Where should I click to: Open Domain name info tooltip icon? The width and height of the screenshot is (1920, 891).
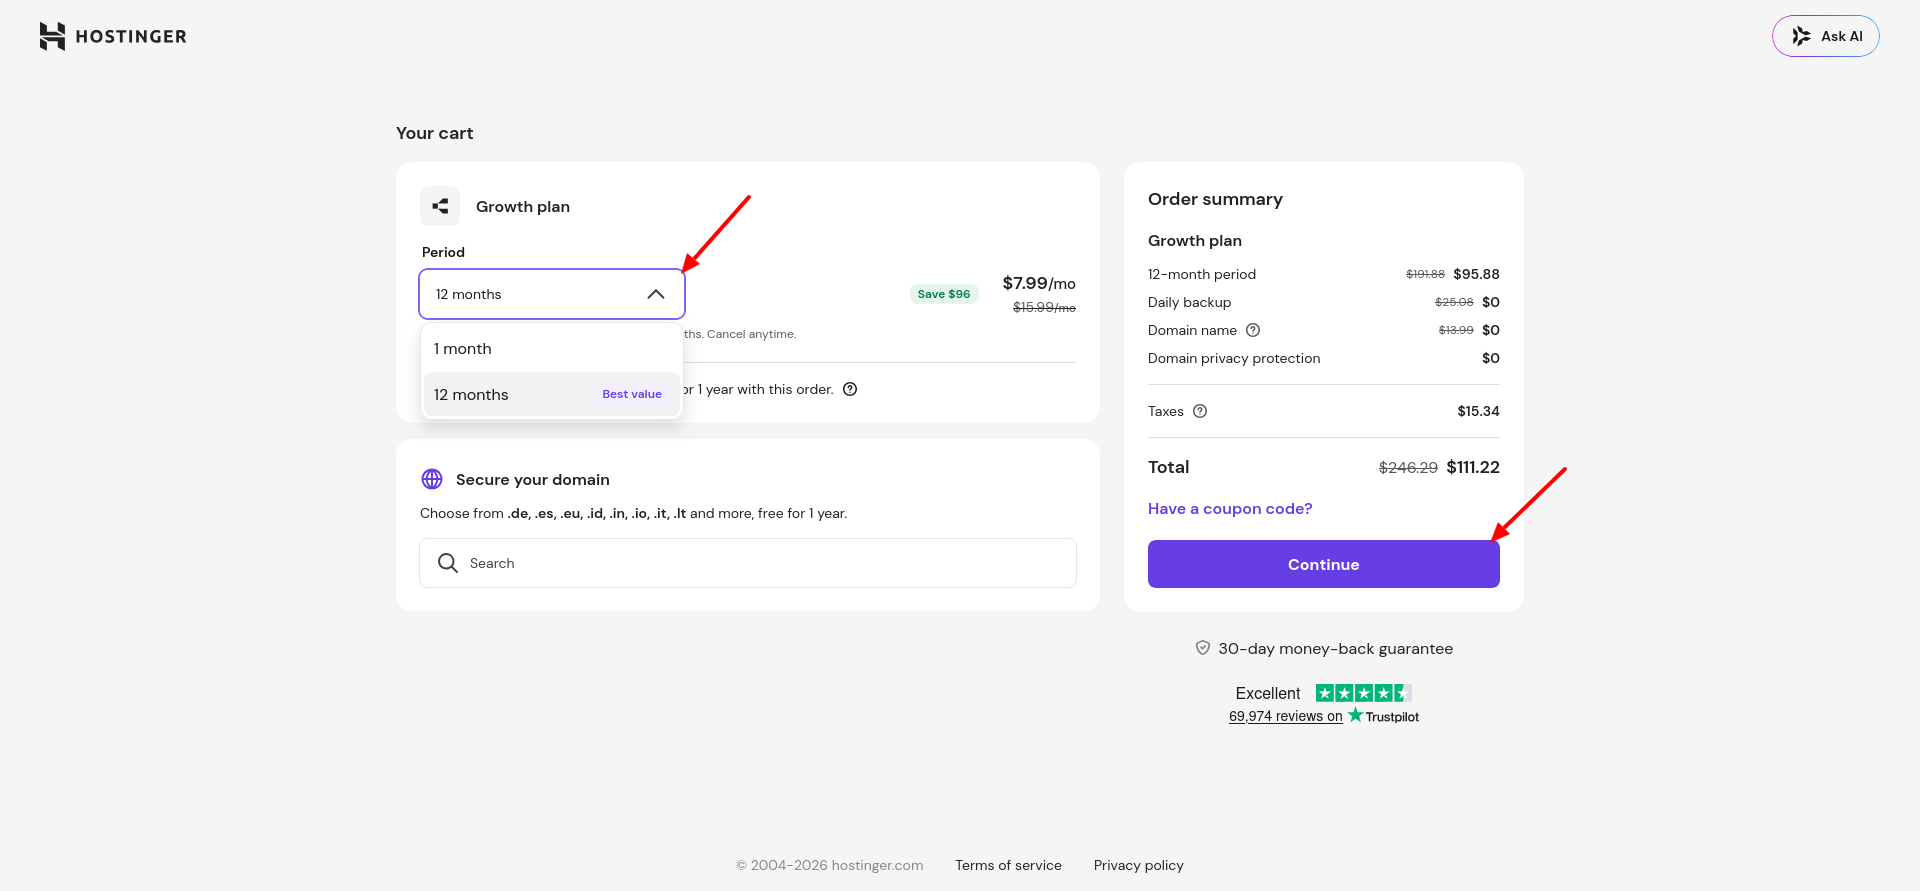pyautogui.click(x=1253, y=330)
